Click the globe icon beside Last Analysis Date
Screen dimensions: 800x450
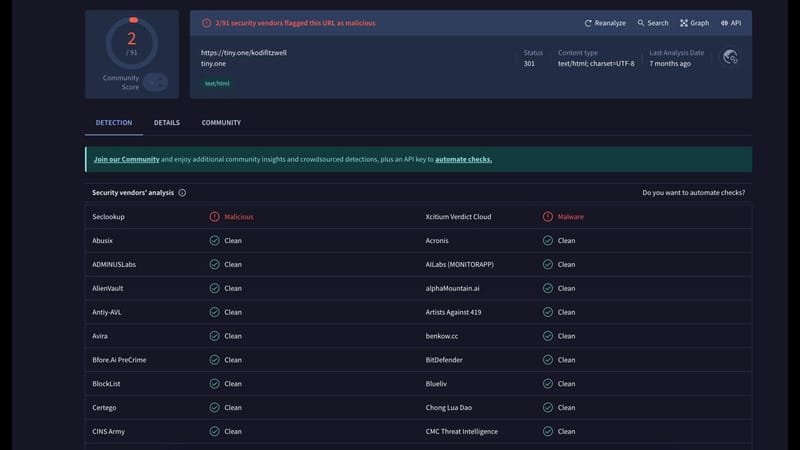point(730,57)
